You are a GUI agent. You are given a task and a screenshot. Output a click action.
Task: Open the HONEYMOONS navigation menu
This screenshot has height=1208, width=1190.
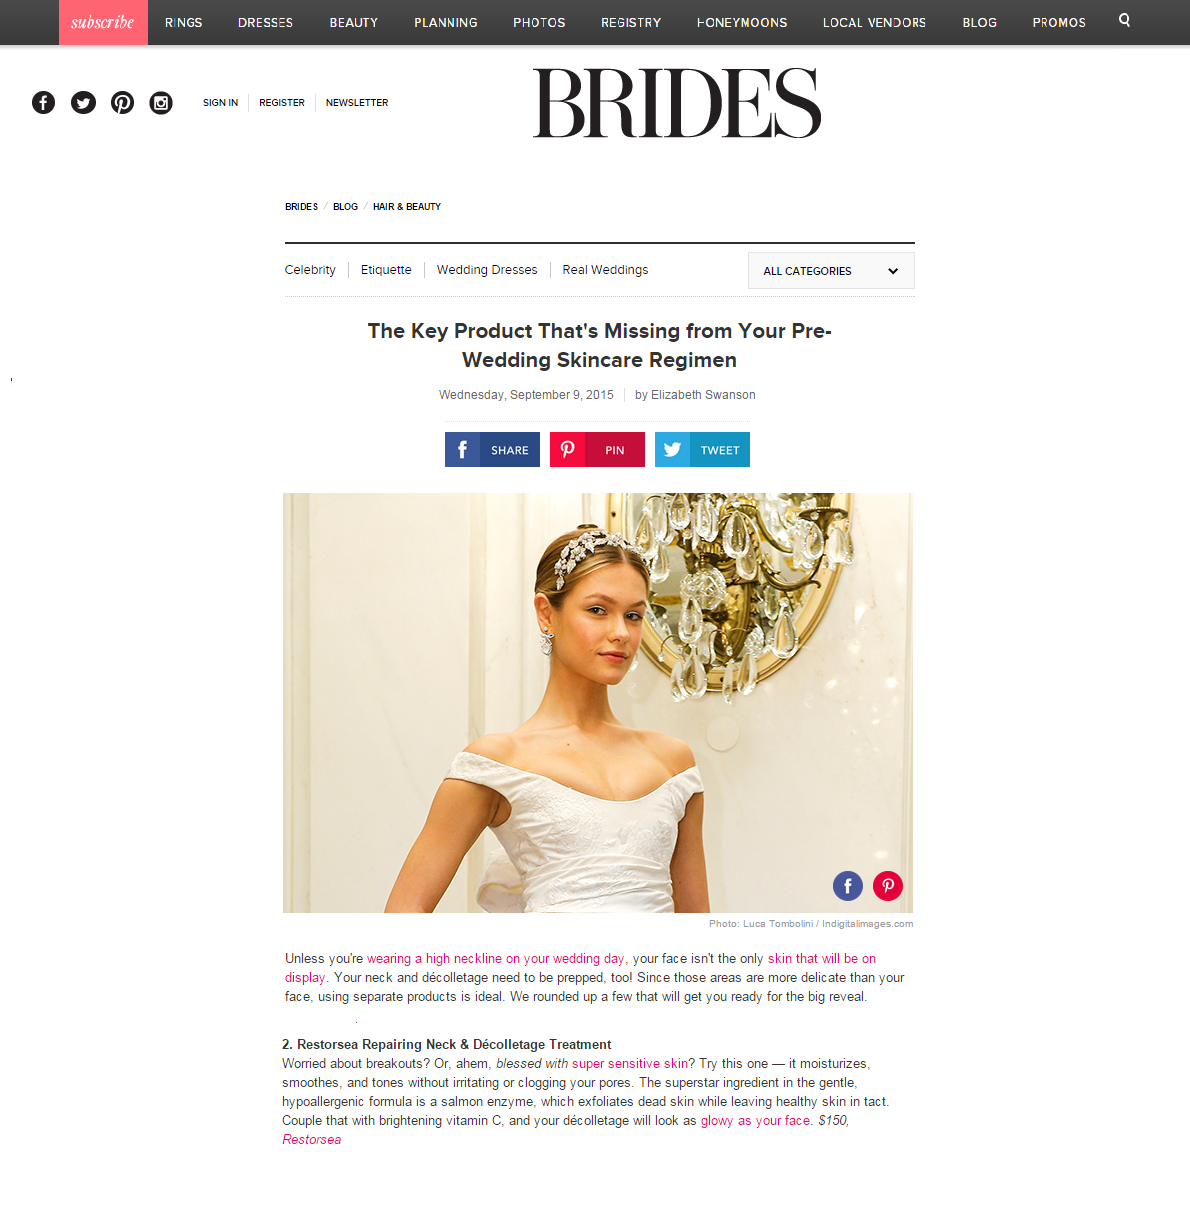tap(742, 22)
